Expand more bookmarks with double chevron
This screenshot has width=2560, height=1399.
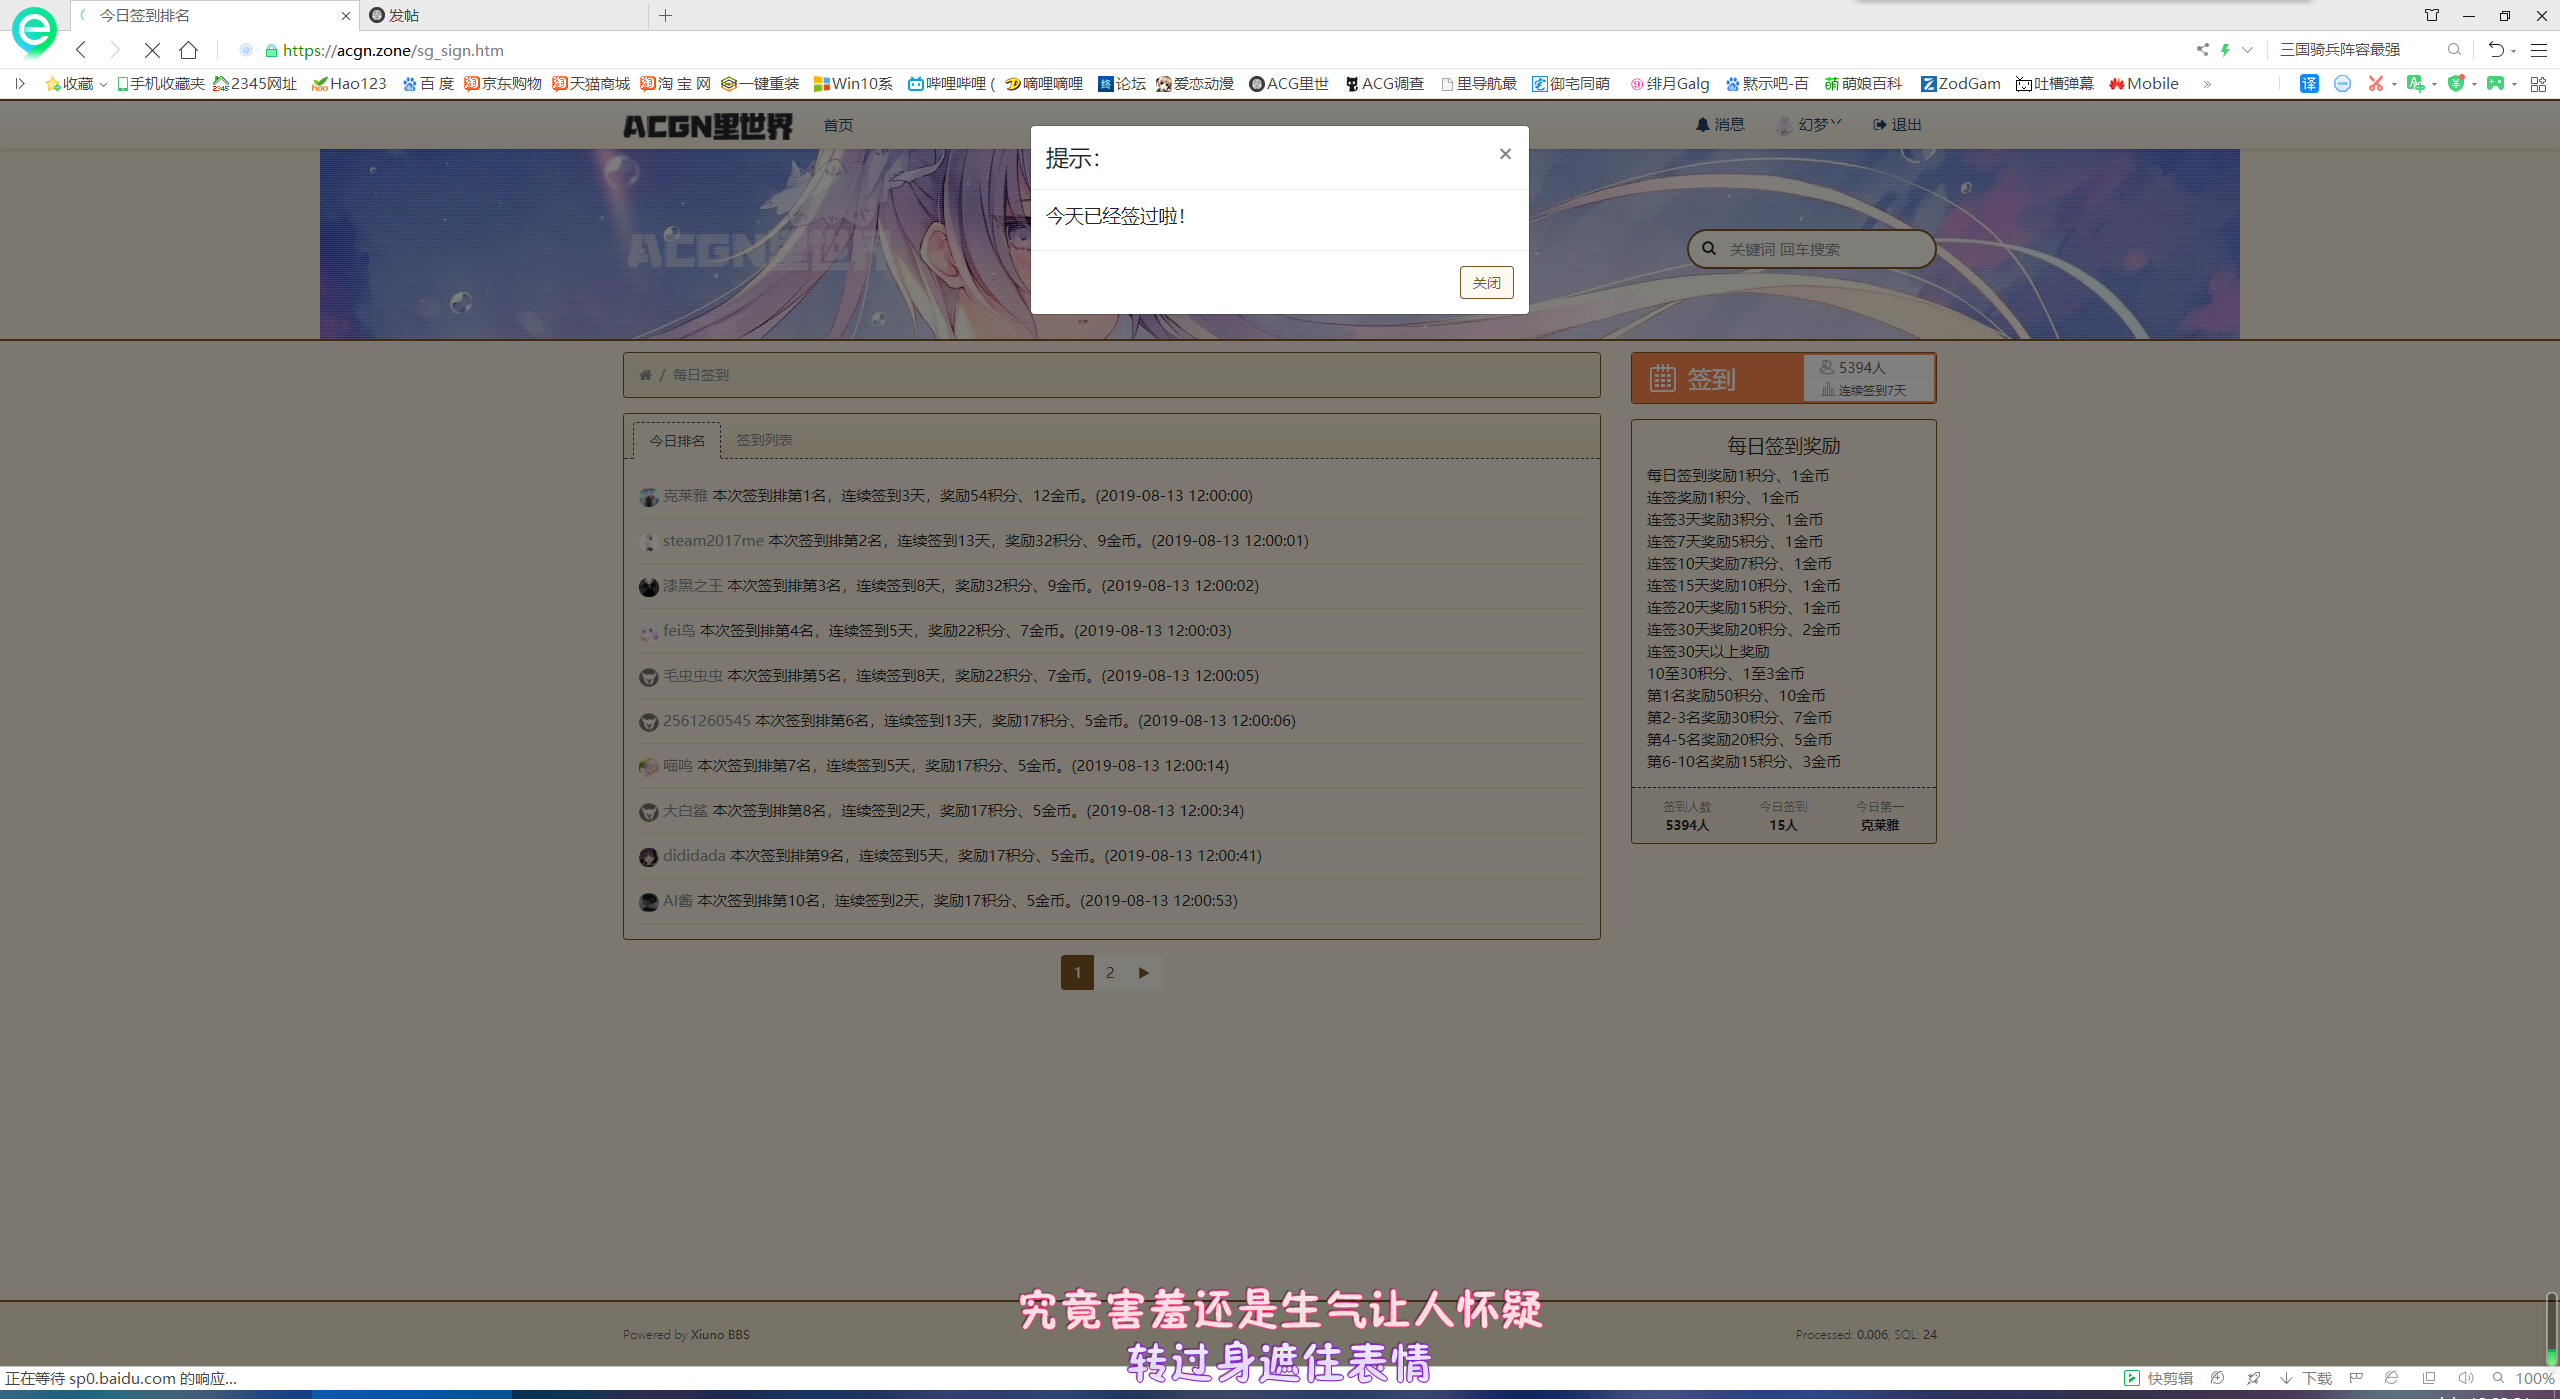coord(2207,84)
